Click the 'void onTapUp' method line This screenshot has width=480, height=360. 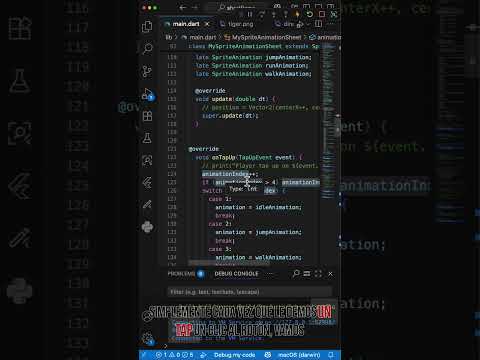[x=249, y=157]
